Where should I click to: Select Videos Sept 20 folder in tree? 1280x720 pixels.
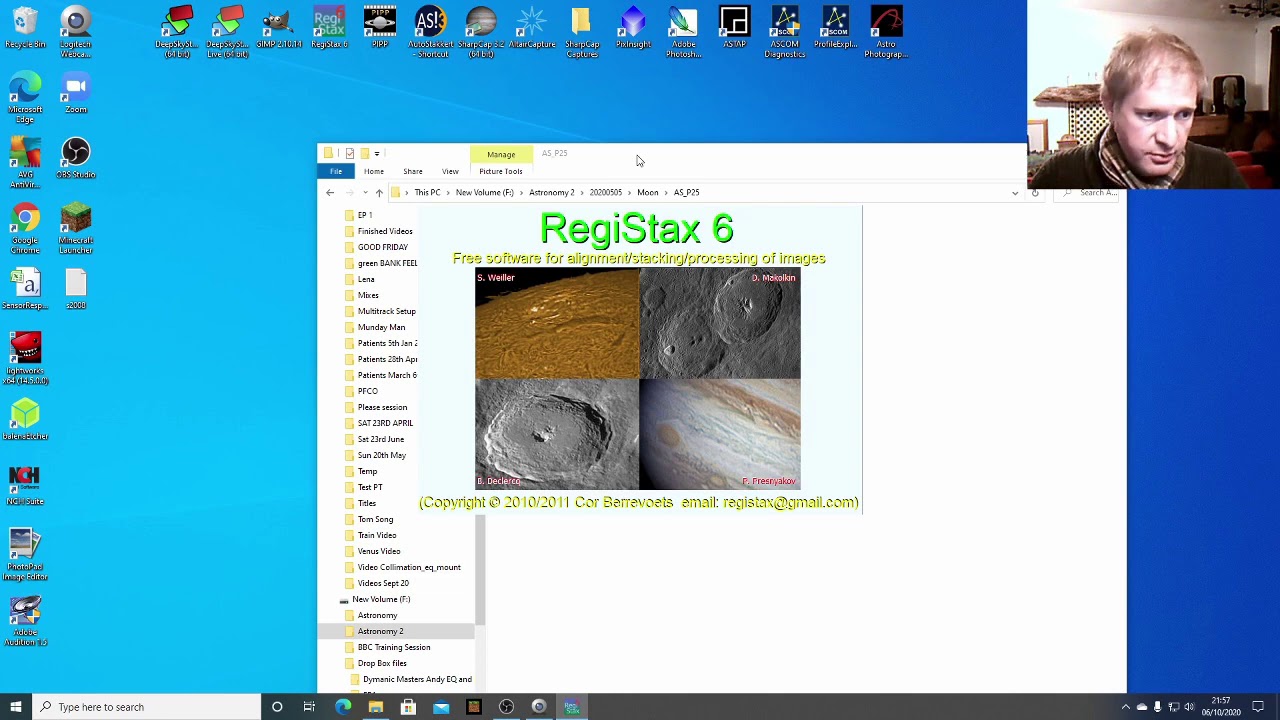(383, 583)
